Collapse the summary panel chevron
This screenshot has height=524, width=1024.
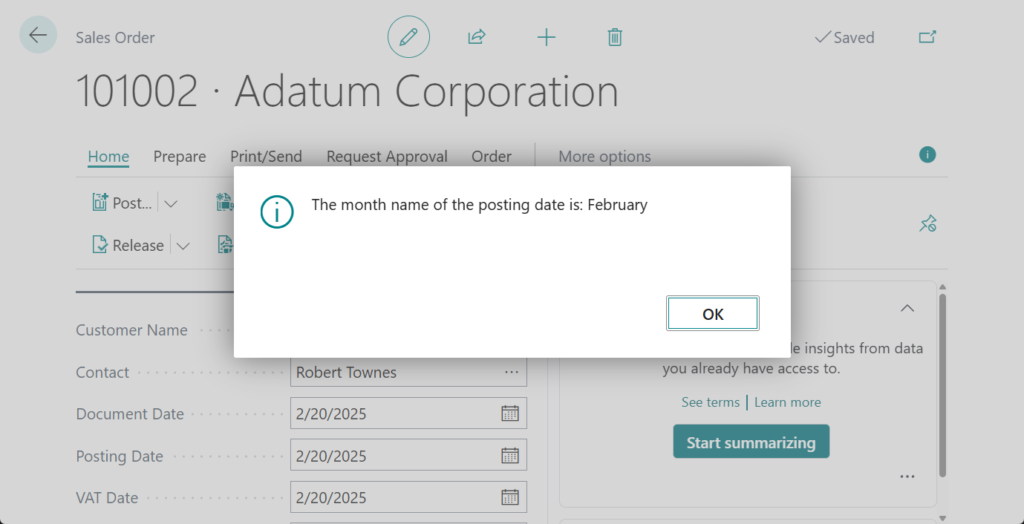[907, 308]
